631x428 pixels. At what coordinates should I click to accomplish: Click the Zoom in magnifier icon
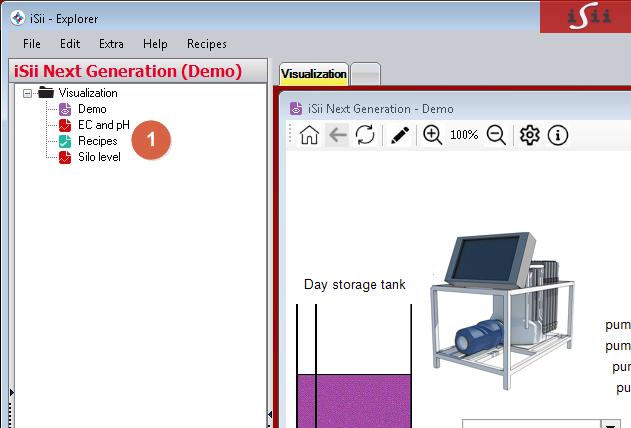[x=433, y=135]
